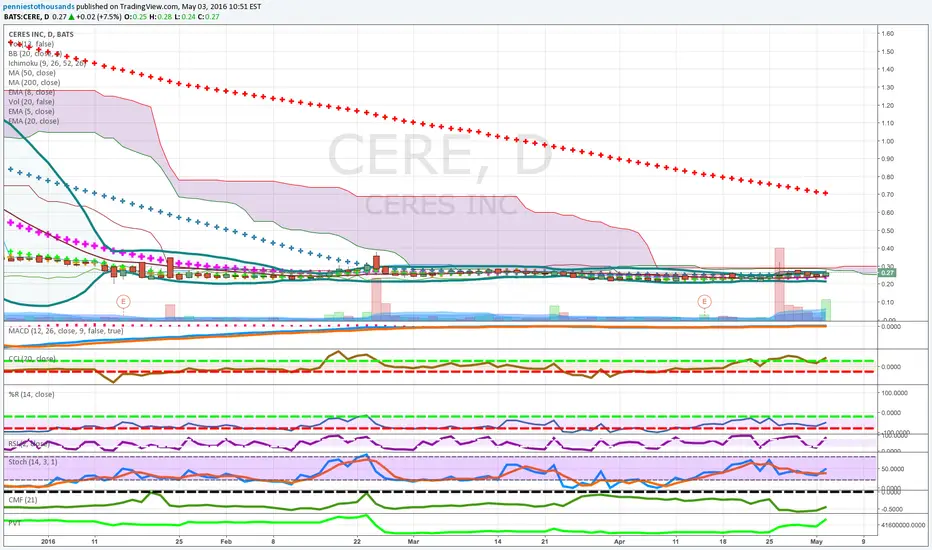Click the Apr date axis label
Screen dimensions: 932x550
[x=619, y=542]
